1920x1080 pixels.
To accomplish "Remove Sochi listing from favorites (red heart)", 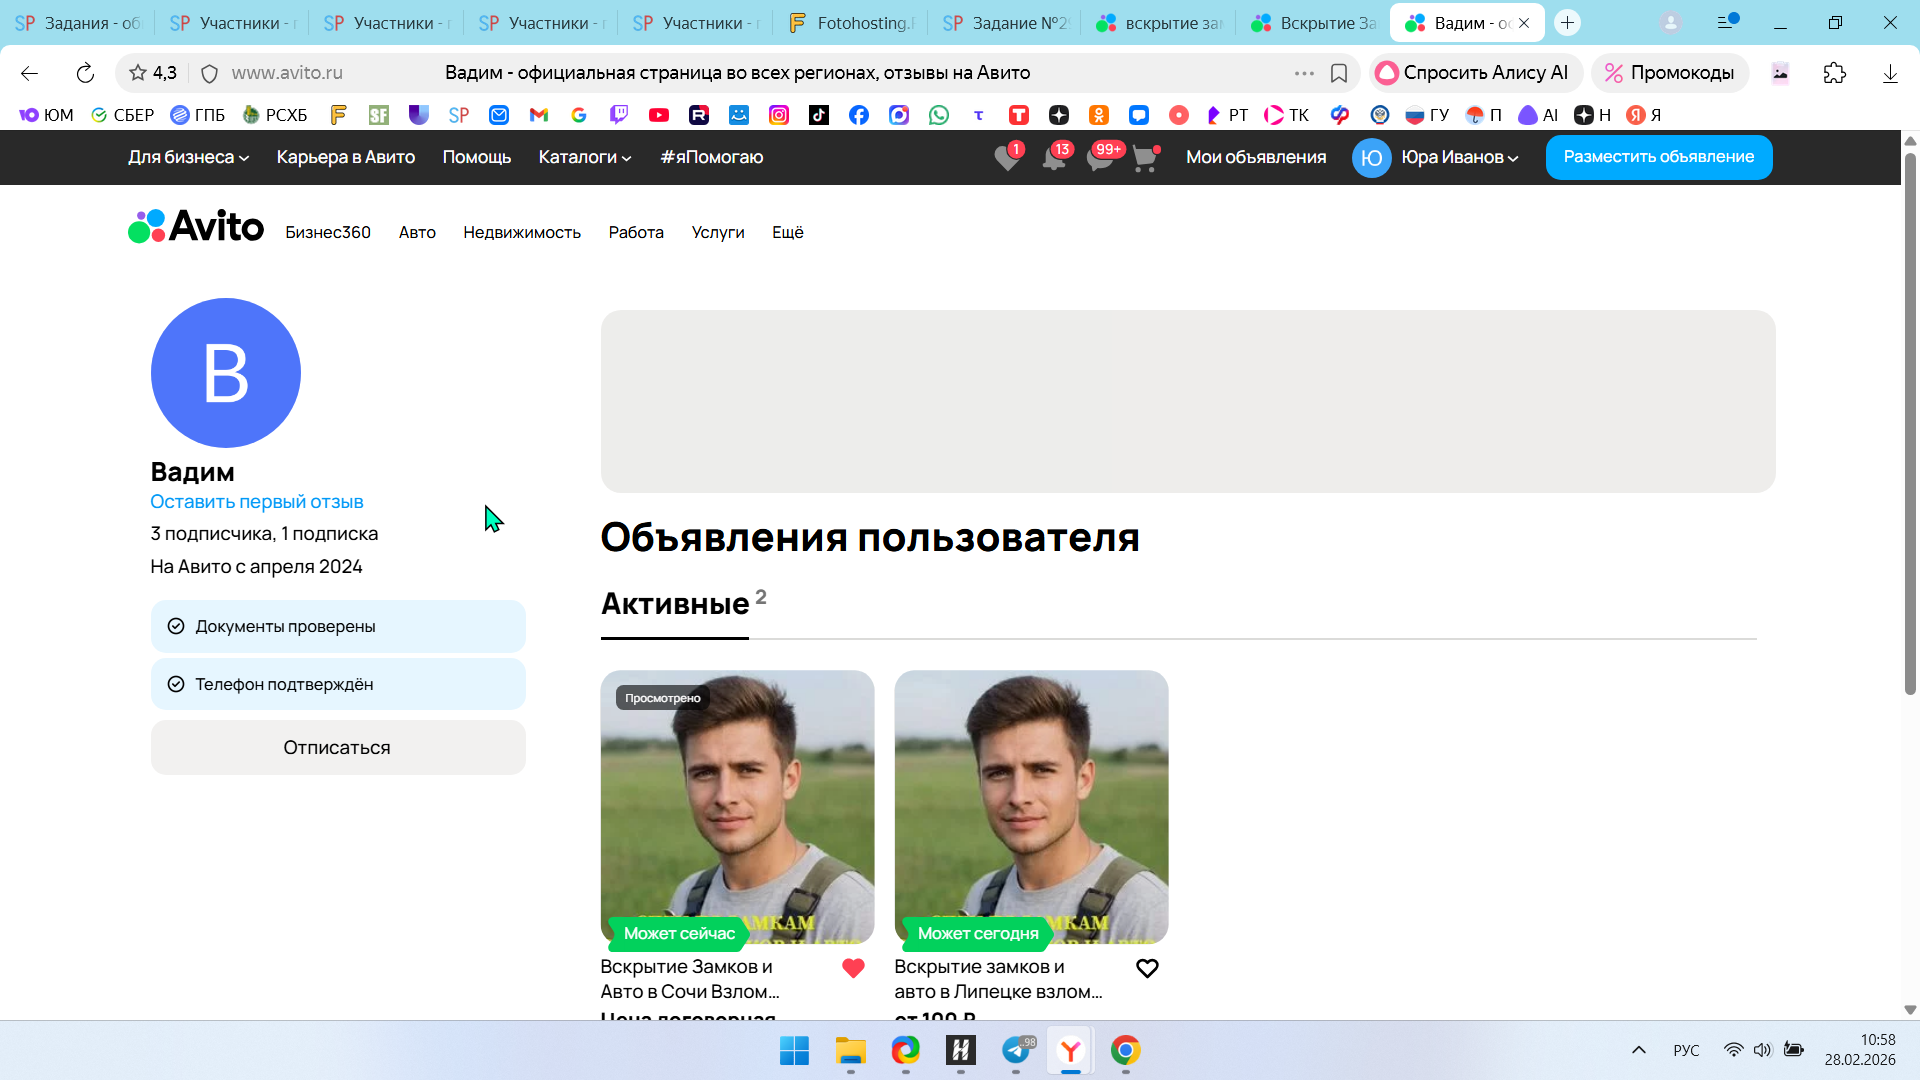I will (853, 968).
